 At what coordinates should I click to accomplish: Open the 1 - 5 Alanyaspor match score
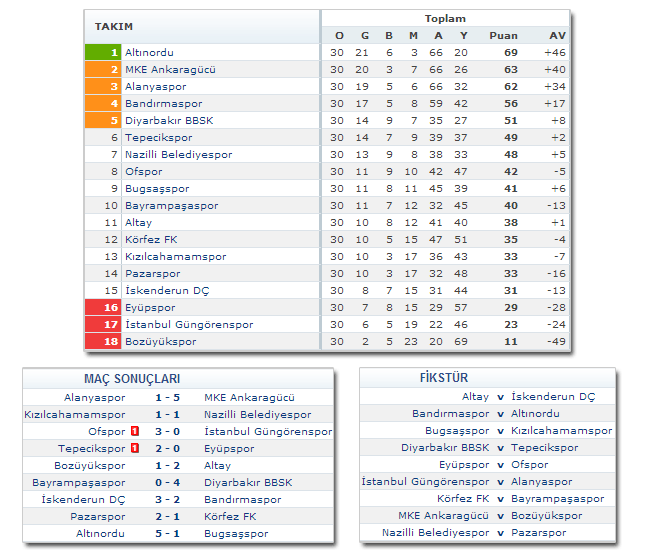point(167,398)
